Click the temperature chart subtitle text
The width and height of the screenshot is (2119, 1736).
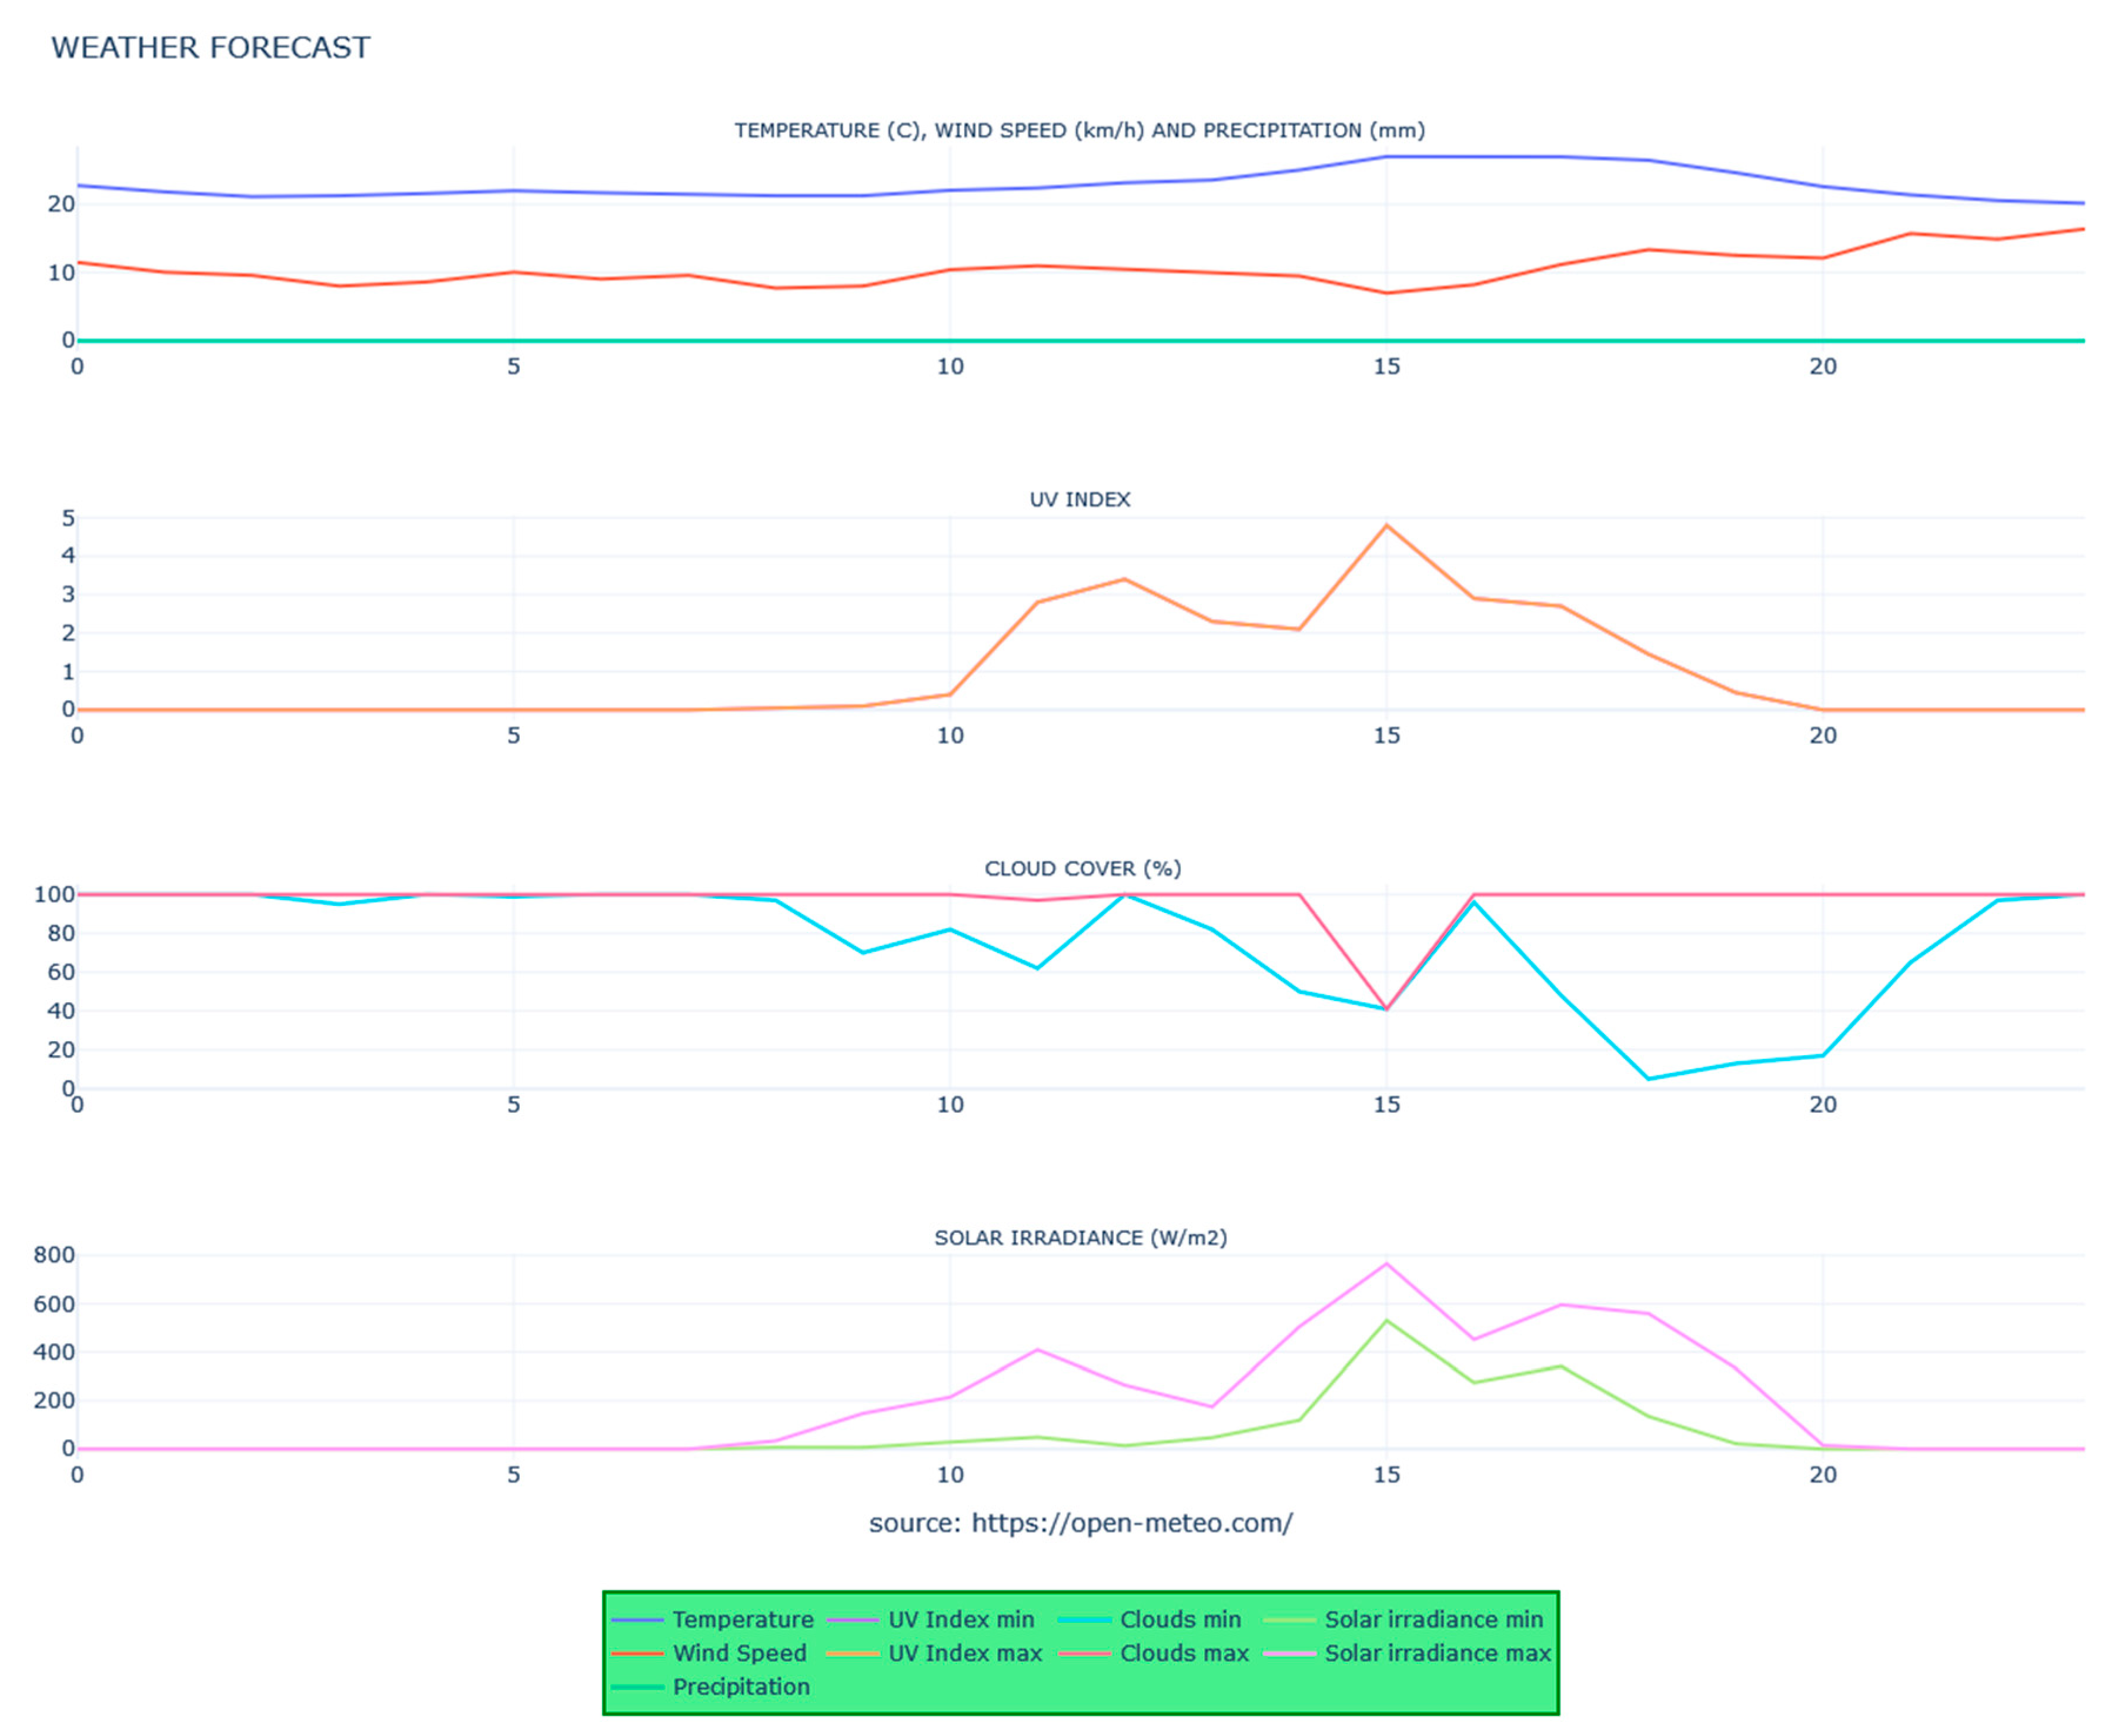[1079, 130]
